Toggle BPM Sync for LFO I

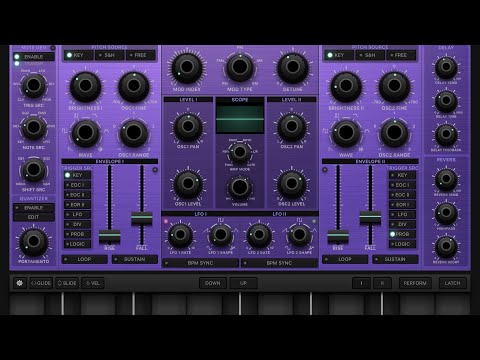(200, 263)
